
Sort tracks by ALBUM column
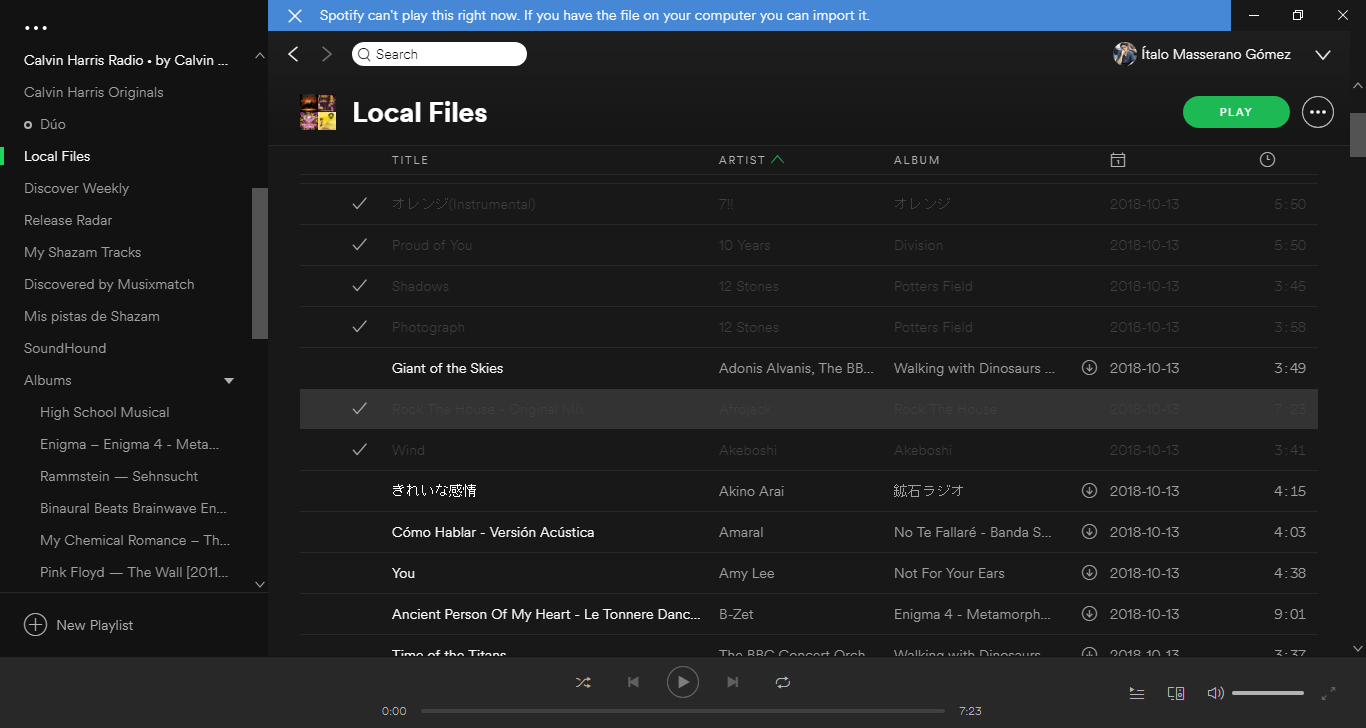[917, 160]
